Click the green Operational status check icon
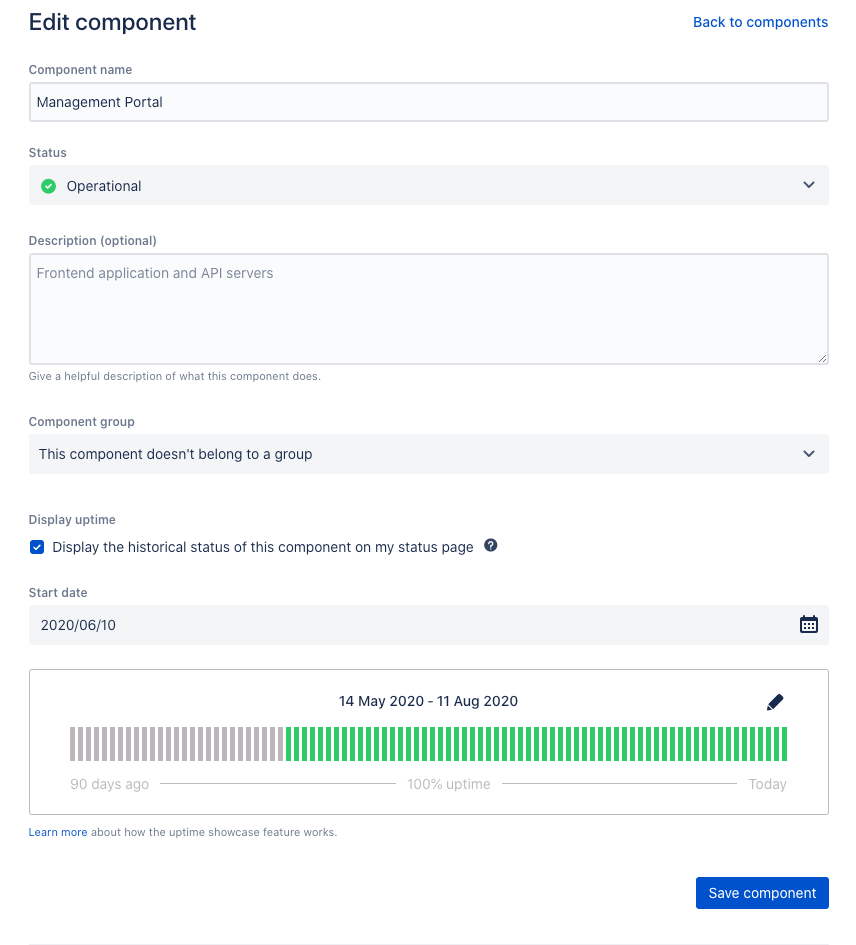The image size is (856, 945). (x=49, y=186)
